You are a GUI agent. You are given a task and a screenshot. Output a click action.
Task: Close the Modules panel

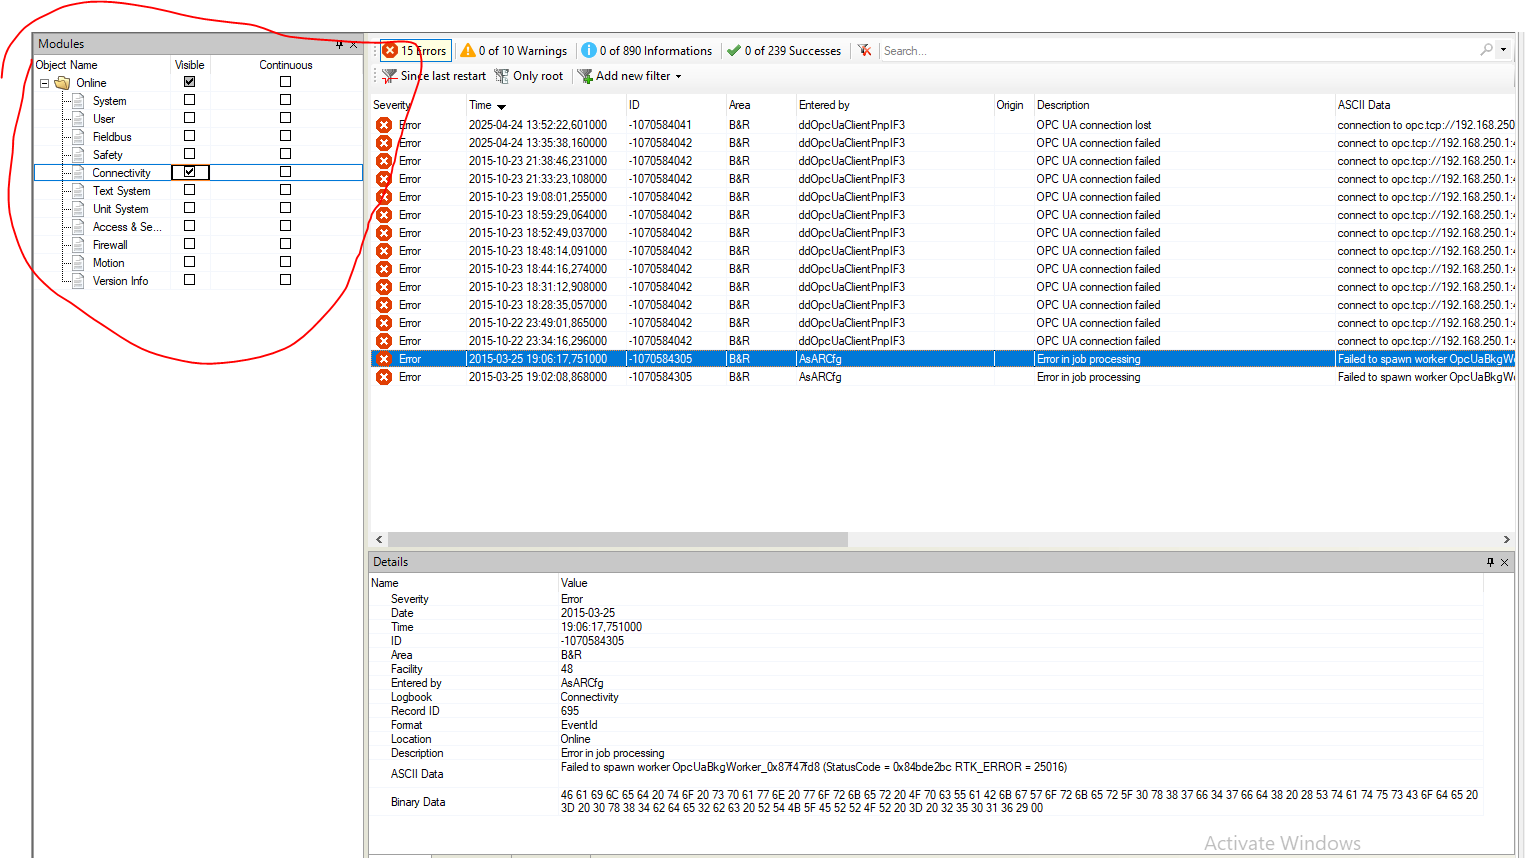click(353, 44)
